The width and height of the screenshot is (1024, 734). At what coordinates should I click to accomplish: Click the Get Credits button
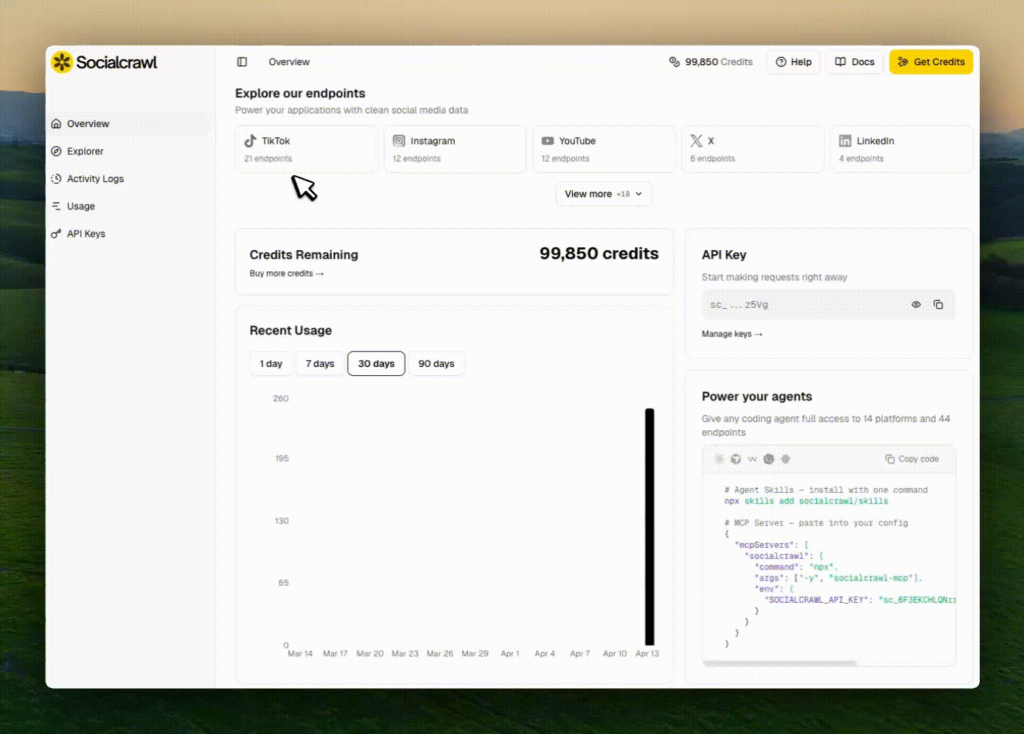(x=931, y=62)
